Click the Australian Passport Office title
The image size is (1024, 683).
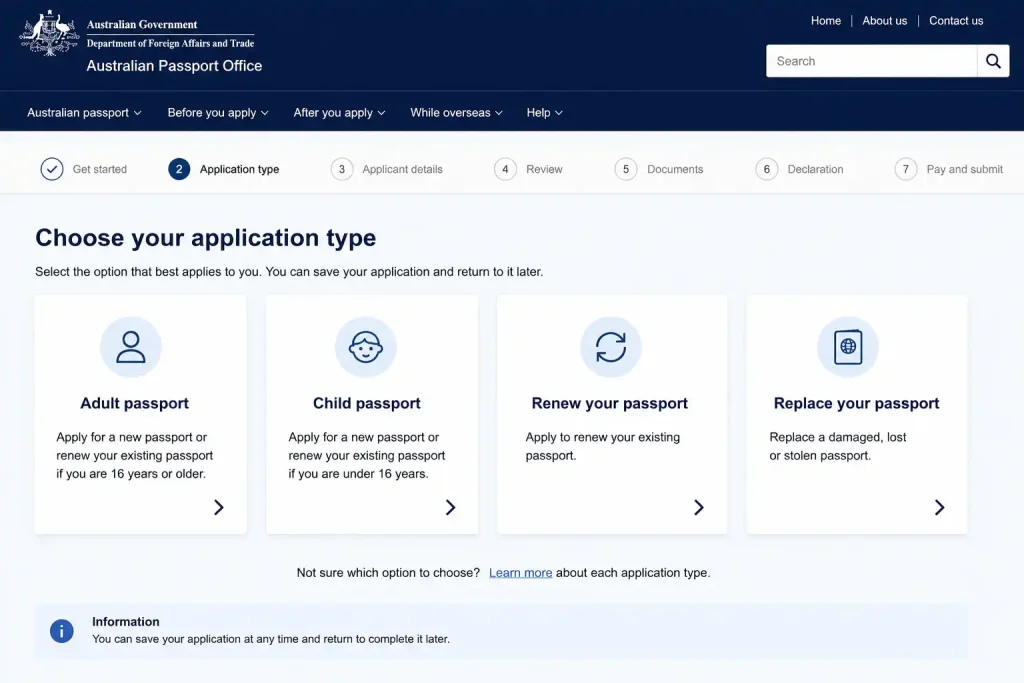pos(174,66)
